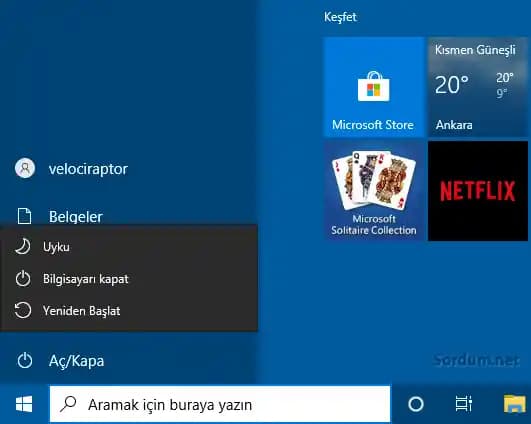Open the velociraptor account name
The width and height of the screenshot is (531, 424).
click(x=88, y=169)
